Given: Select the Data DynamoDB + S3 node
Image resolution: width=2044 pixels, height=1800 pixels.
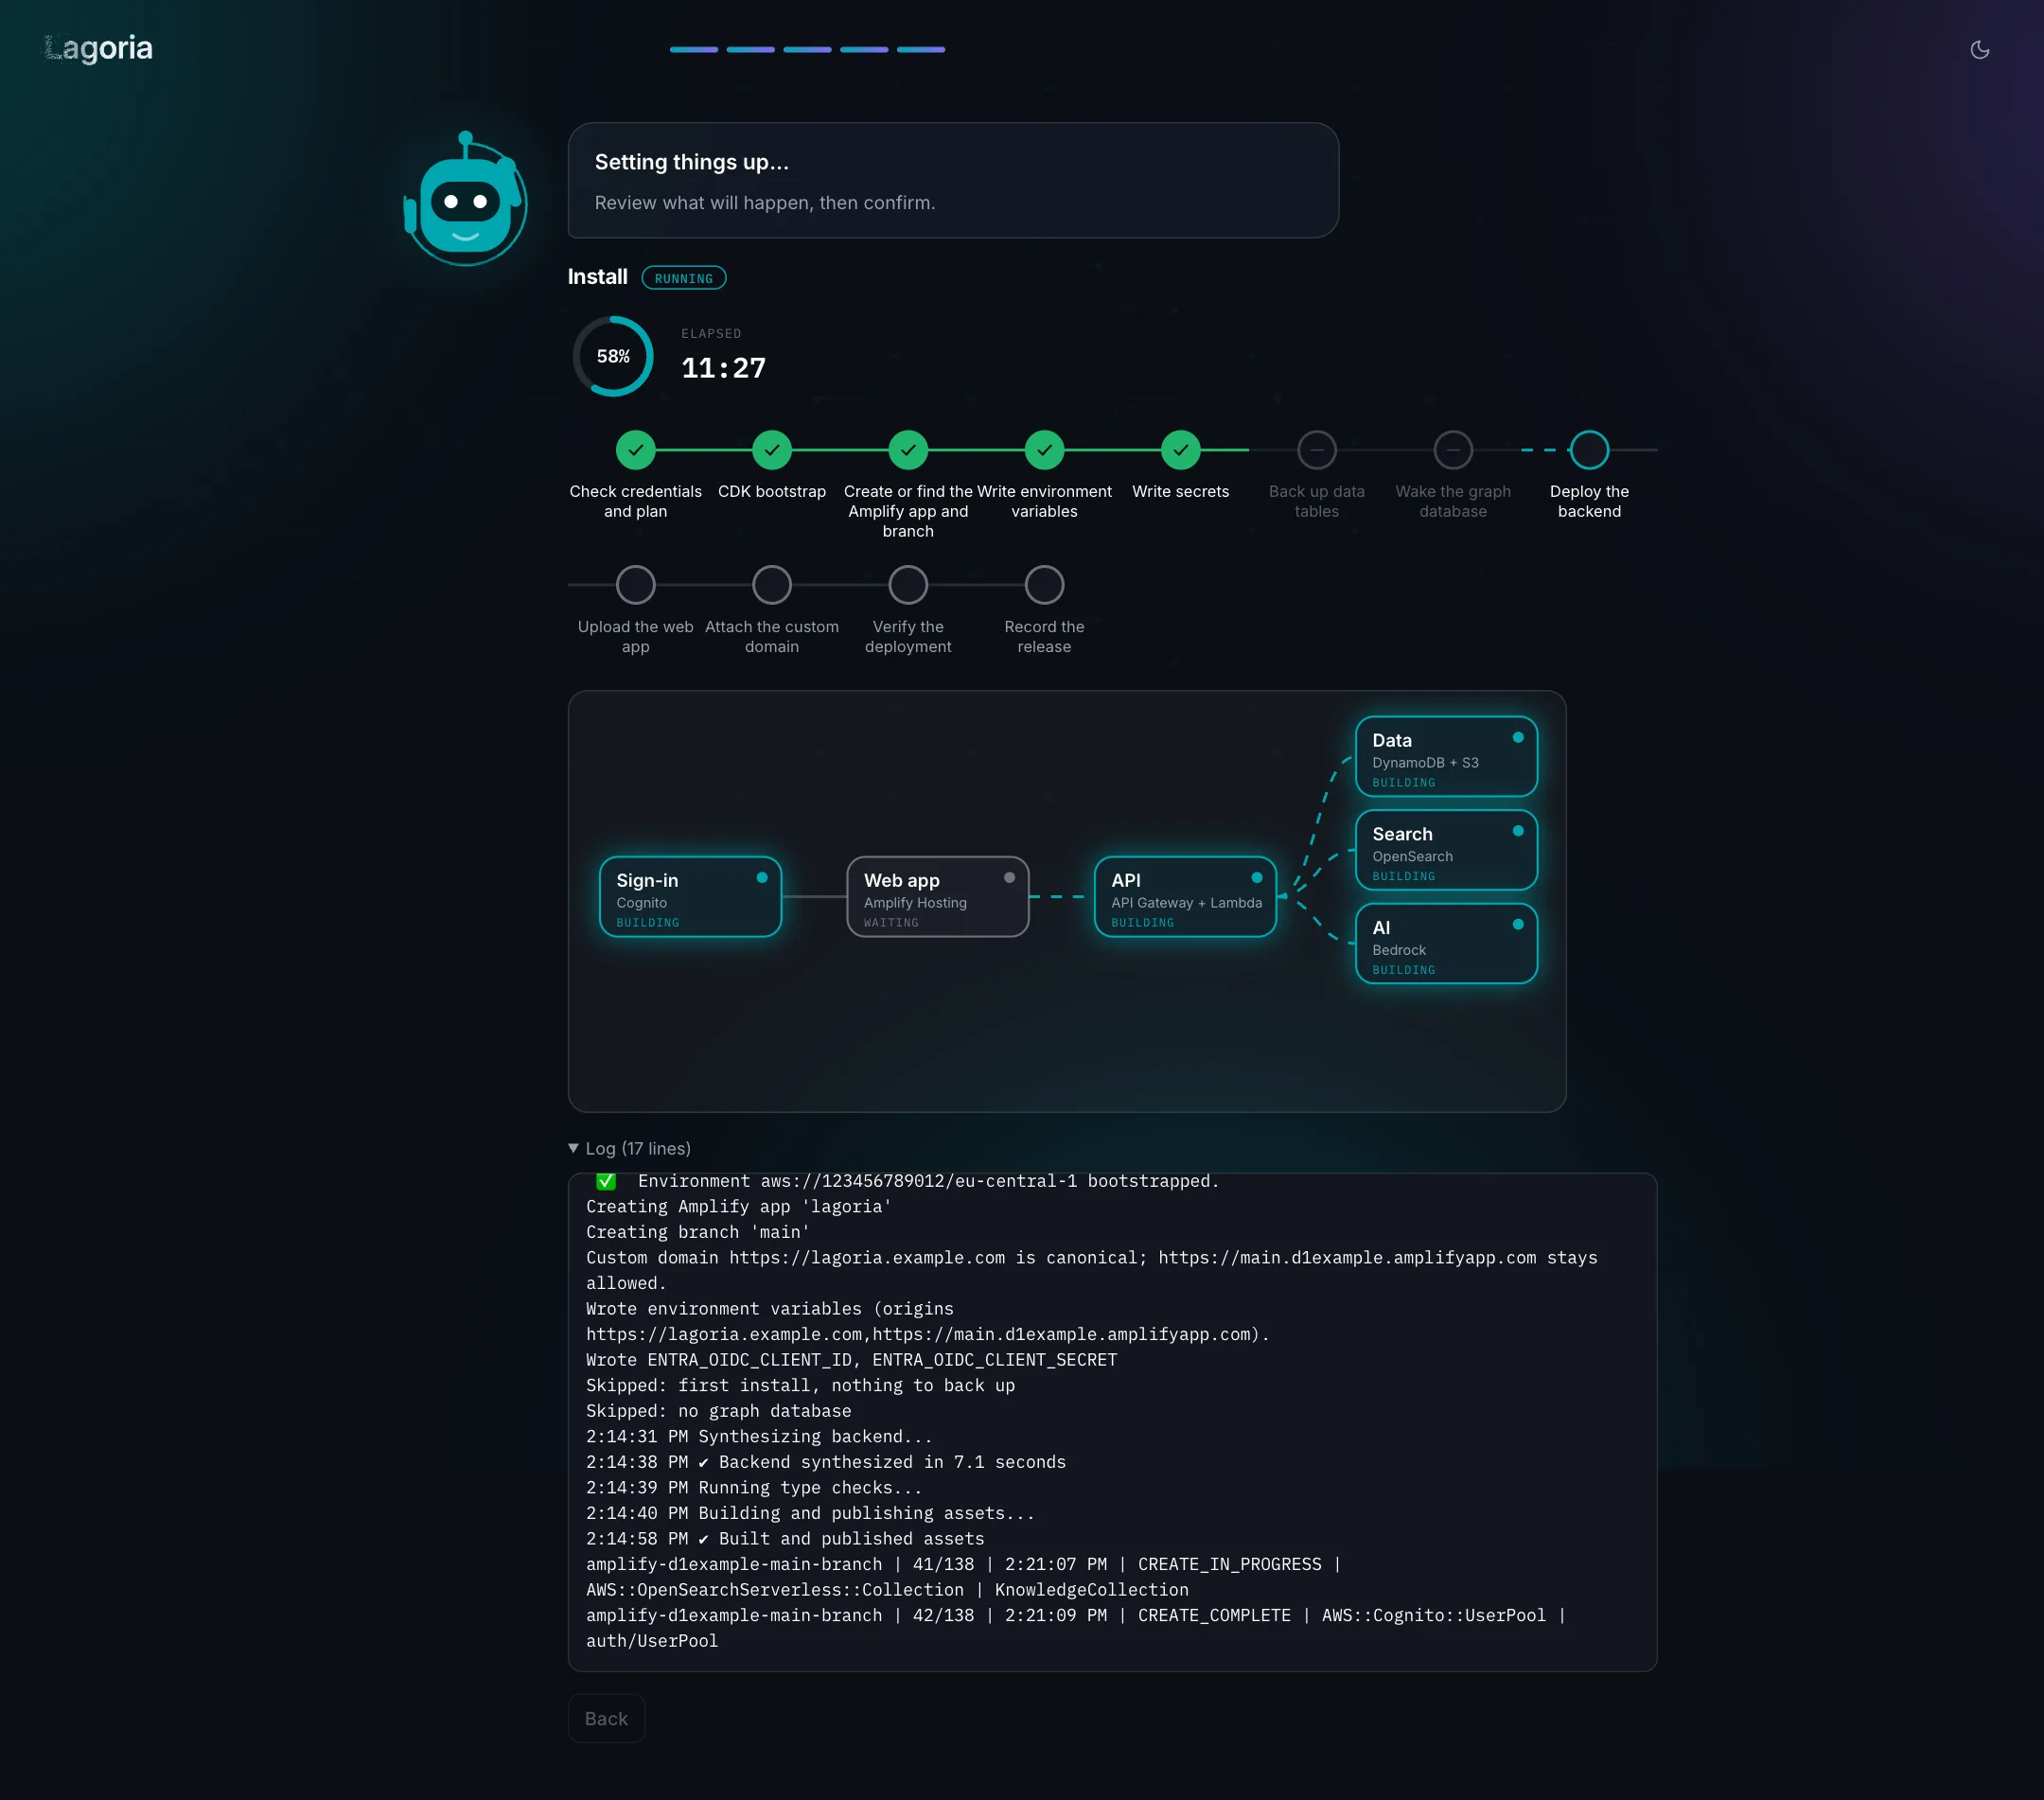Looking at the screenshot, I should point(1446,756).
